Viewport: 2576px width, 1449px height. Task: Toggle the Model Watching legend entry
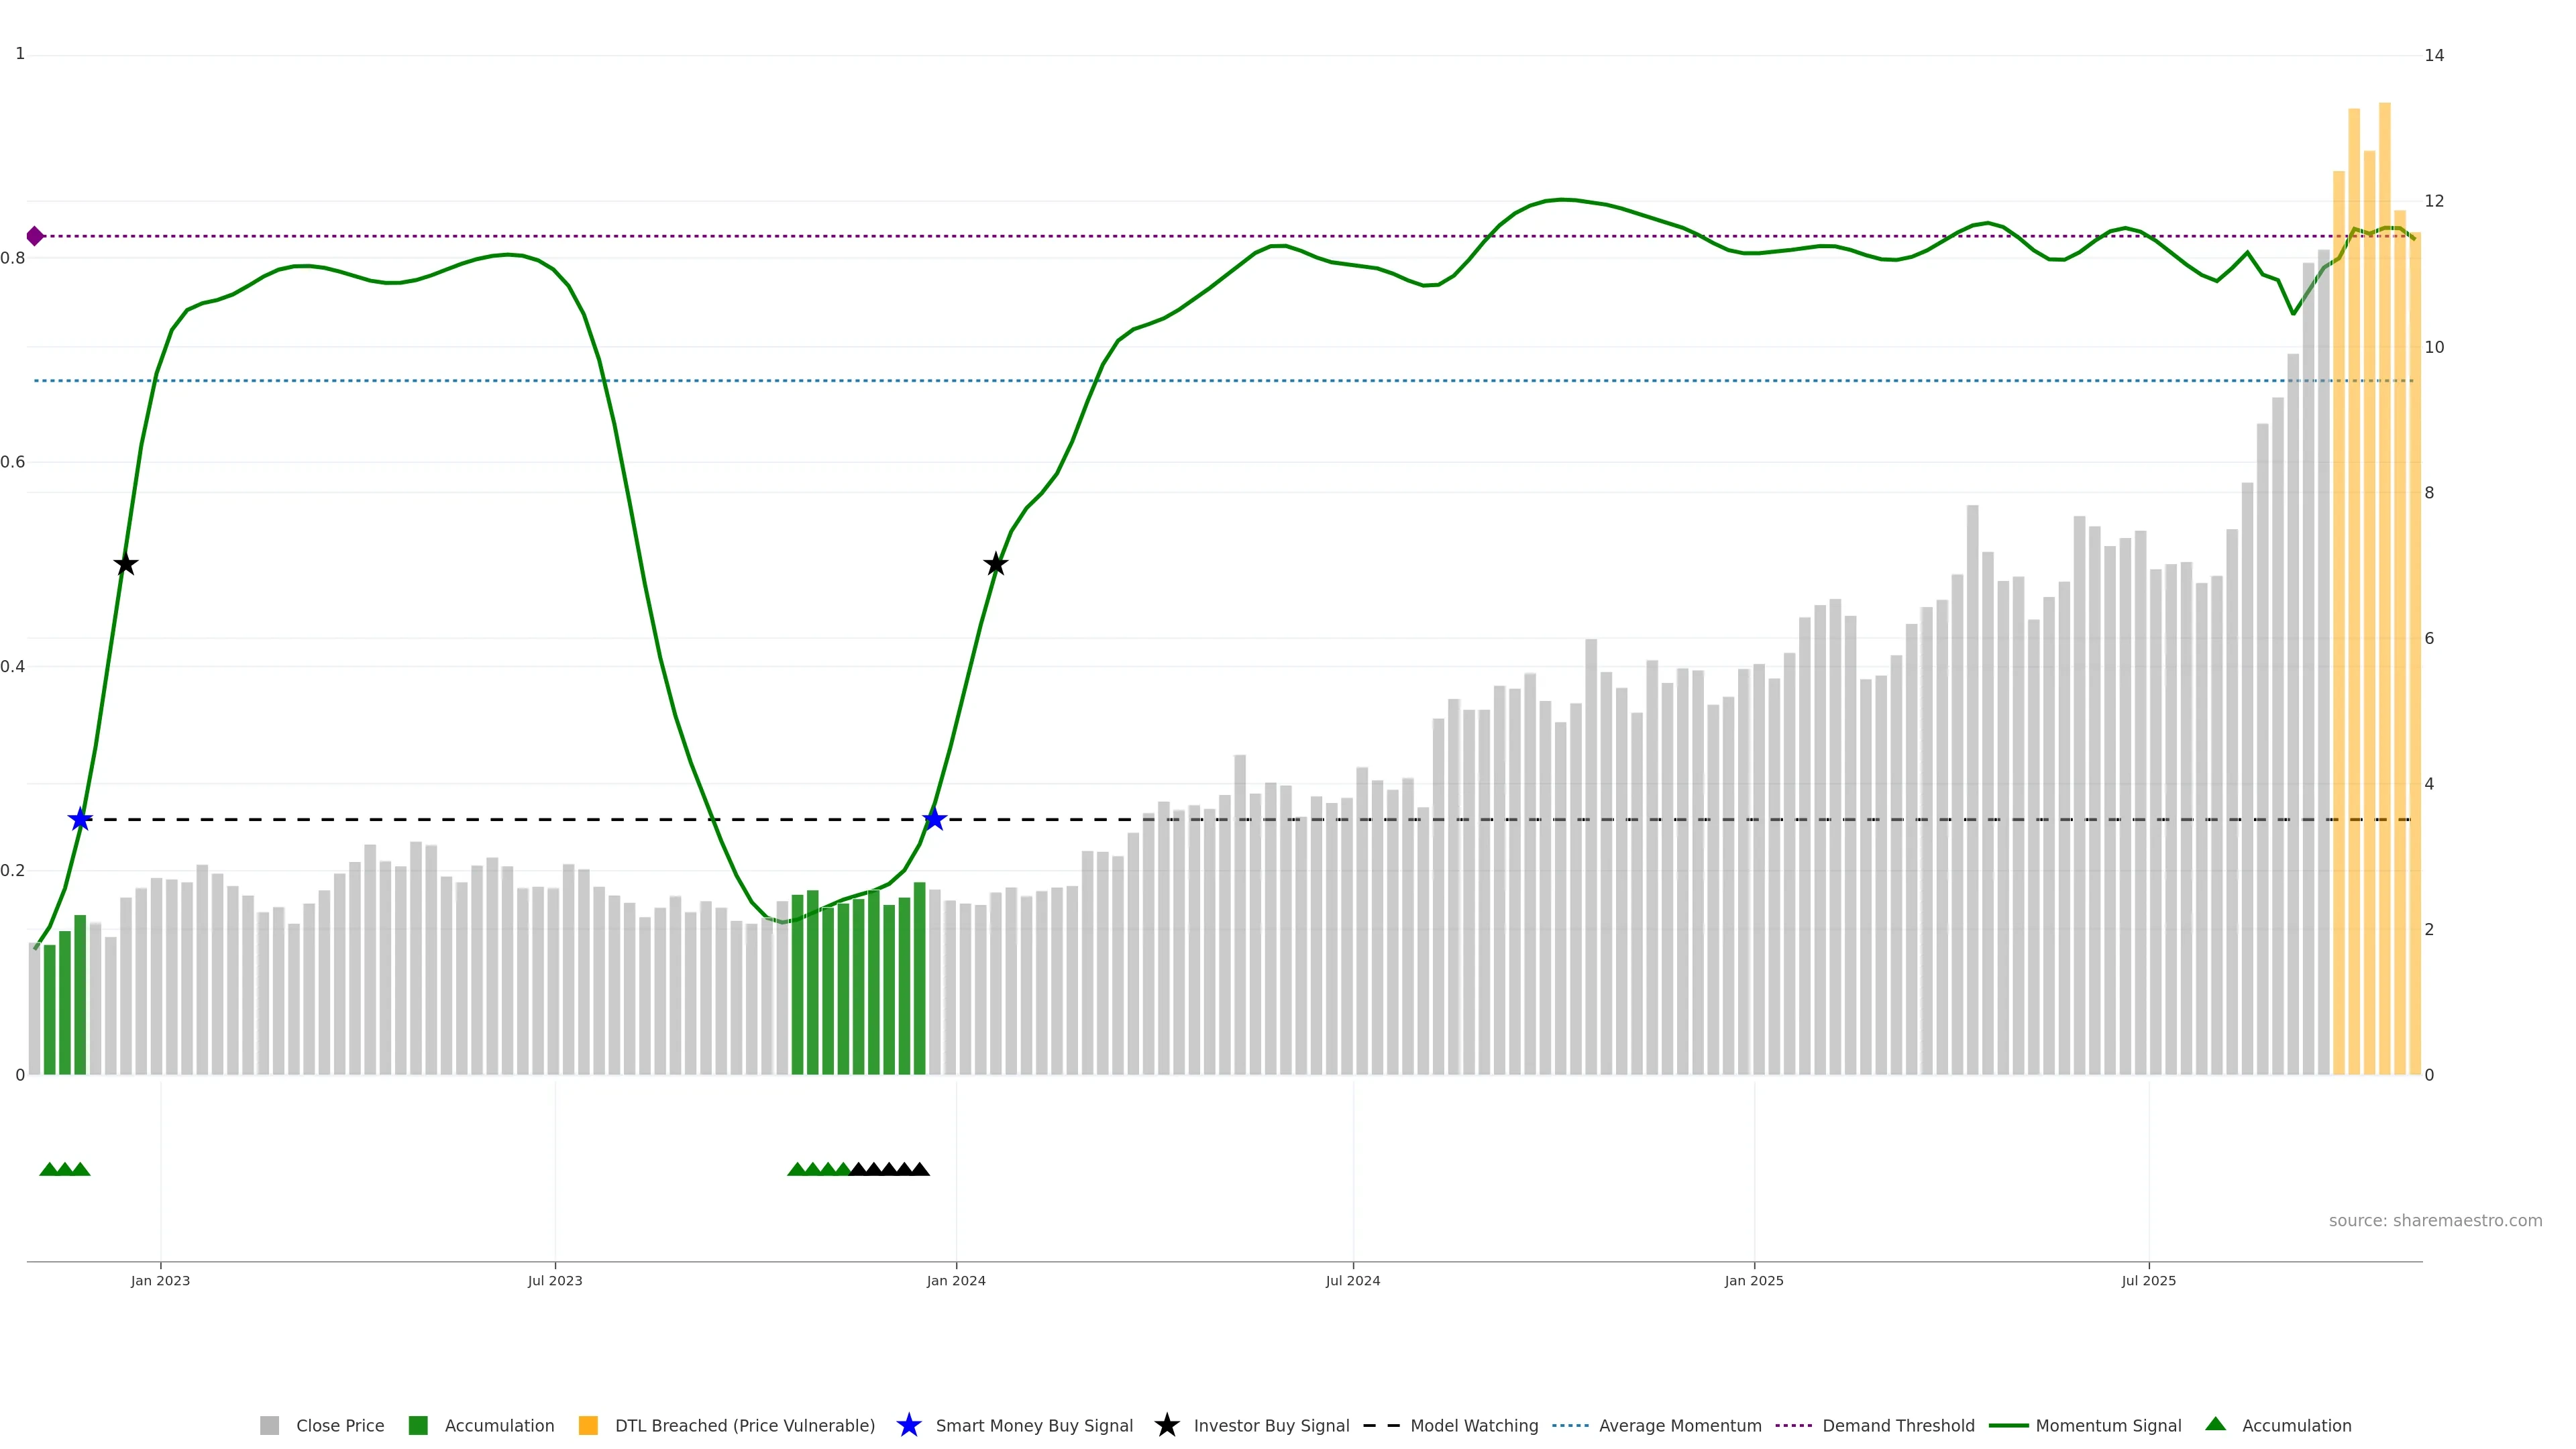1473,1425
